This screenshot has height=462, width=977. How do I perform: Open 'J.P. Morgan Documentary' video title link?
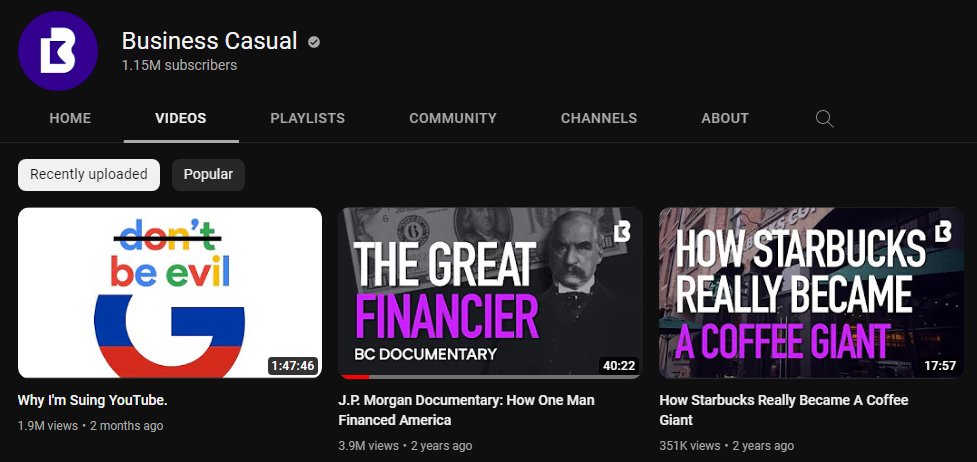point(466,410)
